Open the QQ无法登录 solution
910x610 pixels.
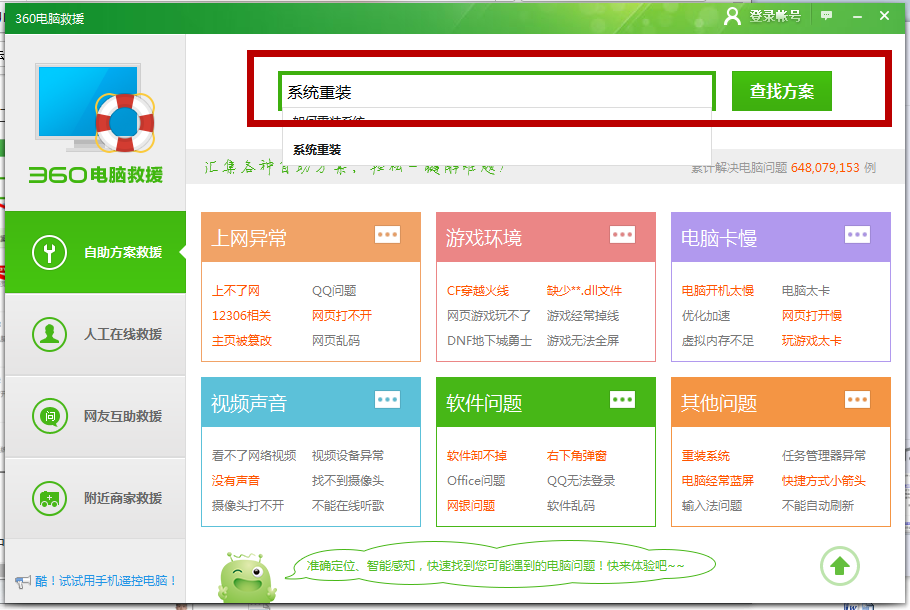(581, 481)
